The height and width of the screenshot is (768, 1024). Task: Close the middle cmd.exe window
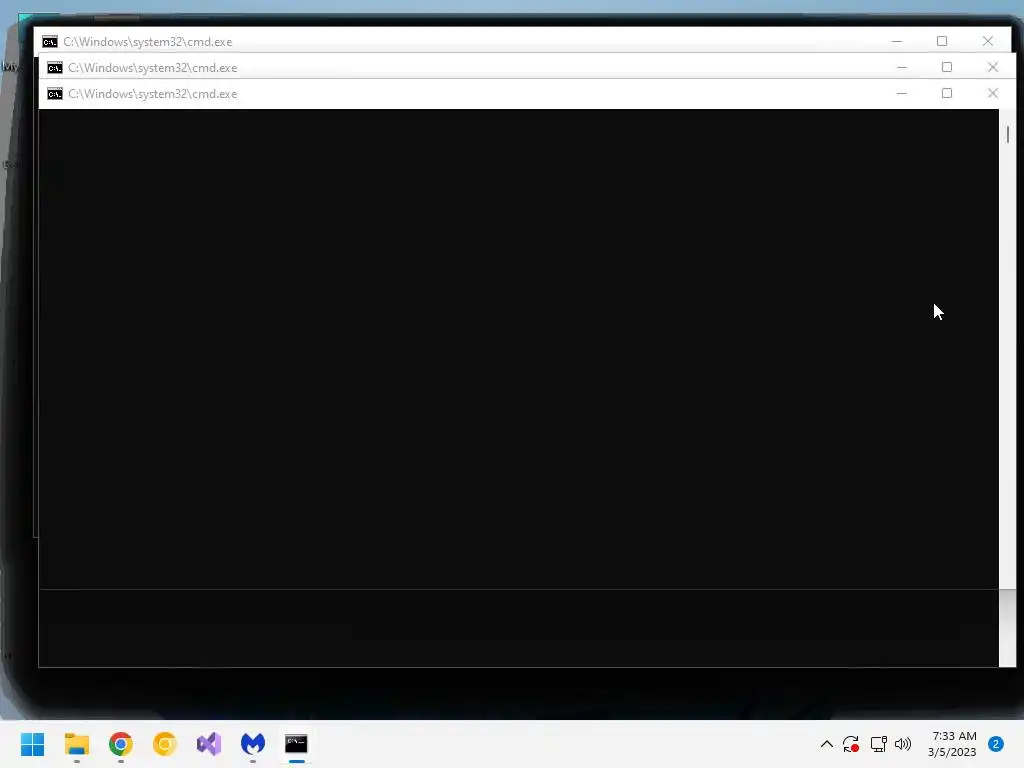993,67
